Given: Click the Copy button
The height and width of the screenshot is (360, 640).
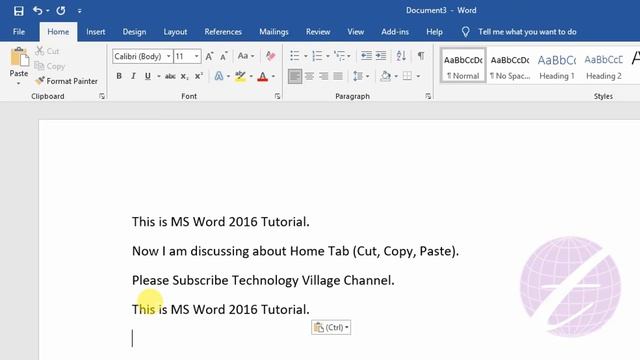Looking at the screenshot, I should click(x=50, y=66).
